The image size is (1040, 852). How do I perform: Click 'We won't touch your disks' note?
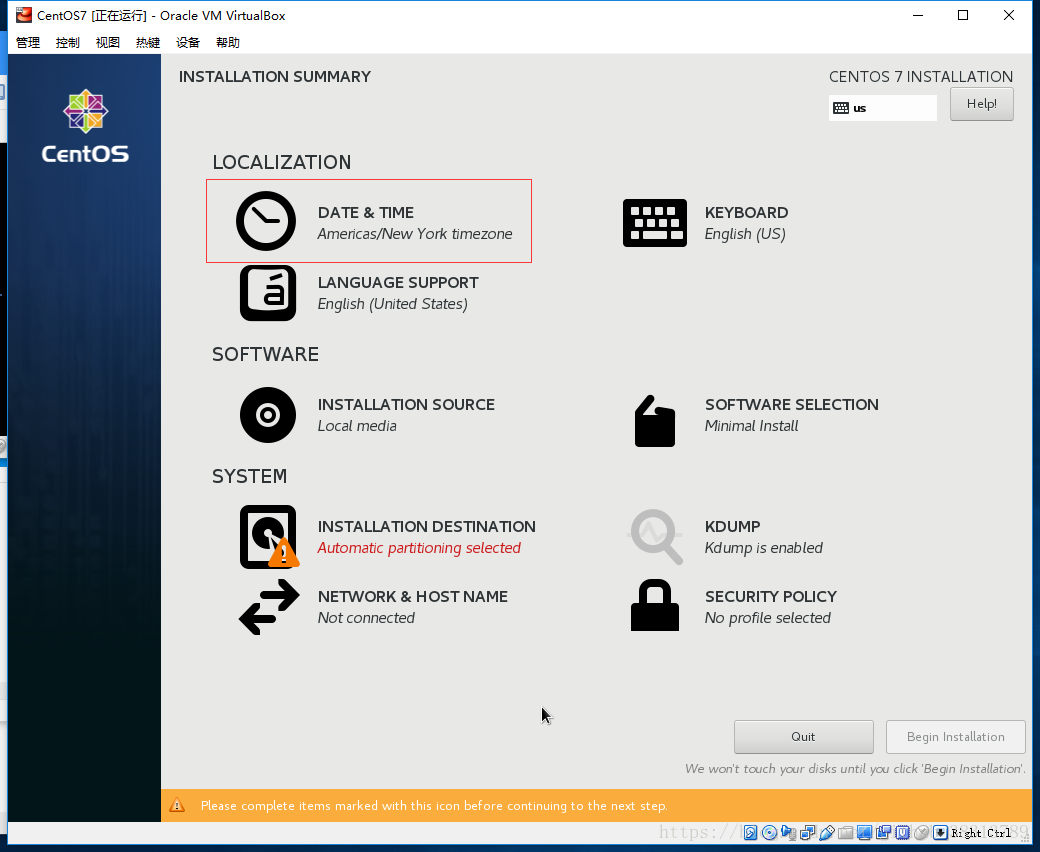[855, 768]
